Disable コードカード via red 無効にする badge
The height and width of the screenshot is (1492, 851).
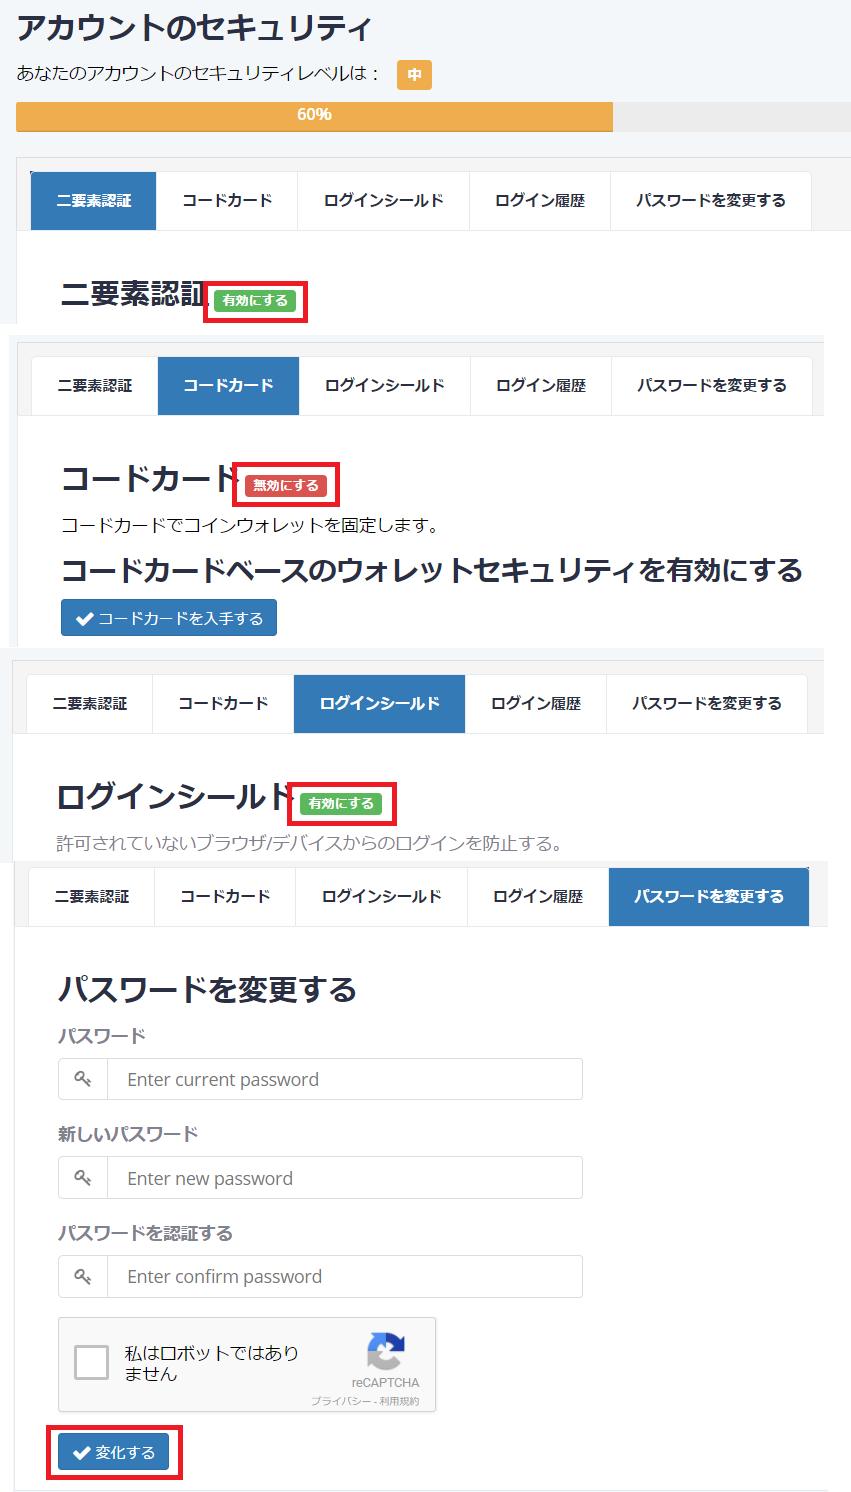click(286, 486)
